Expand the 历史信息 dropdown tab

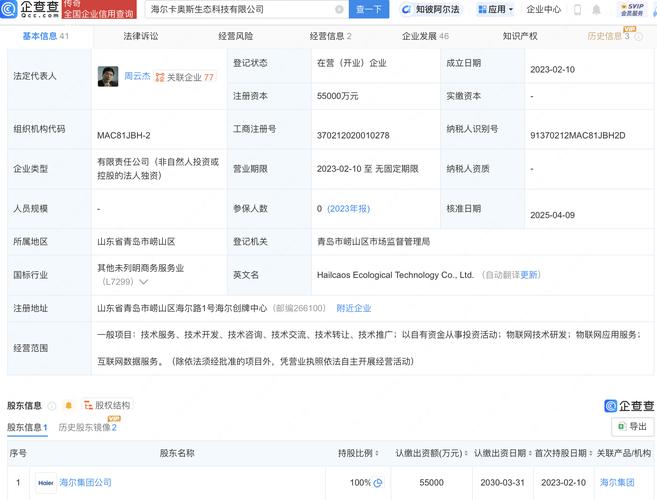(x=611, y=36)
